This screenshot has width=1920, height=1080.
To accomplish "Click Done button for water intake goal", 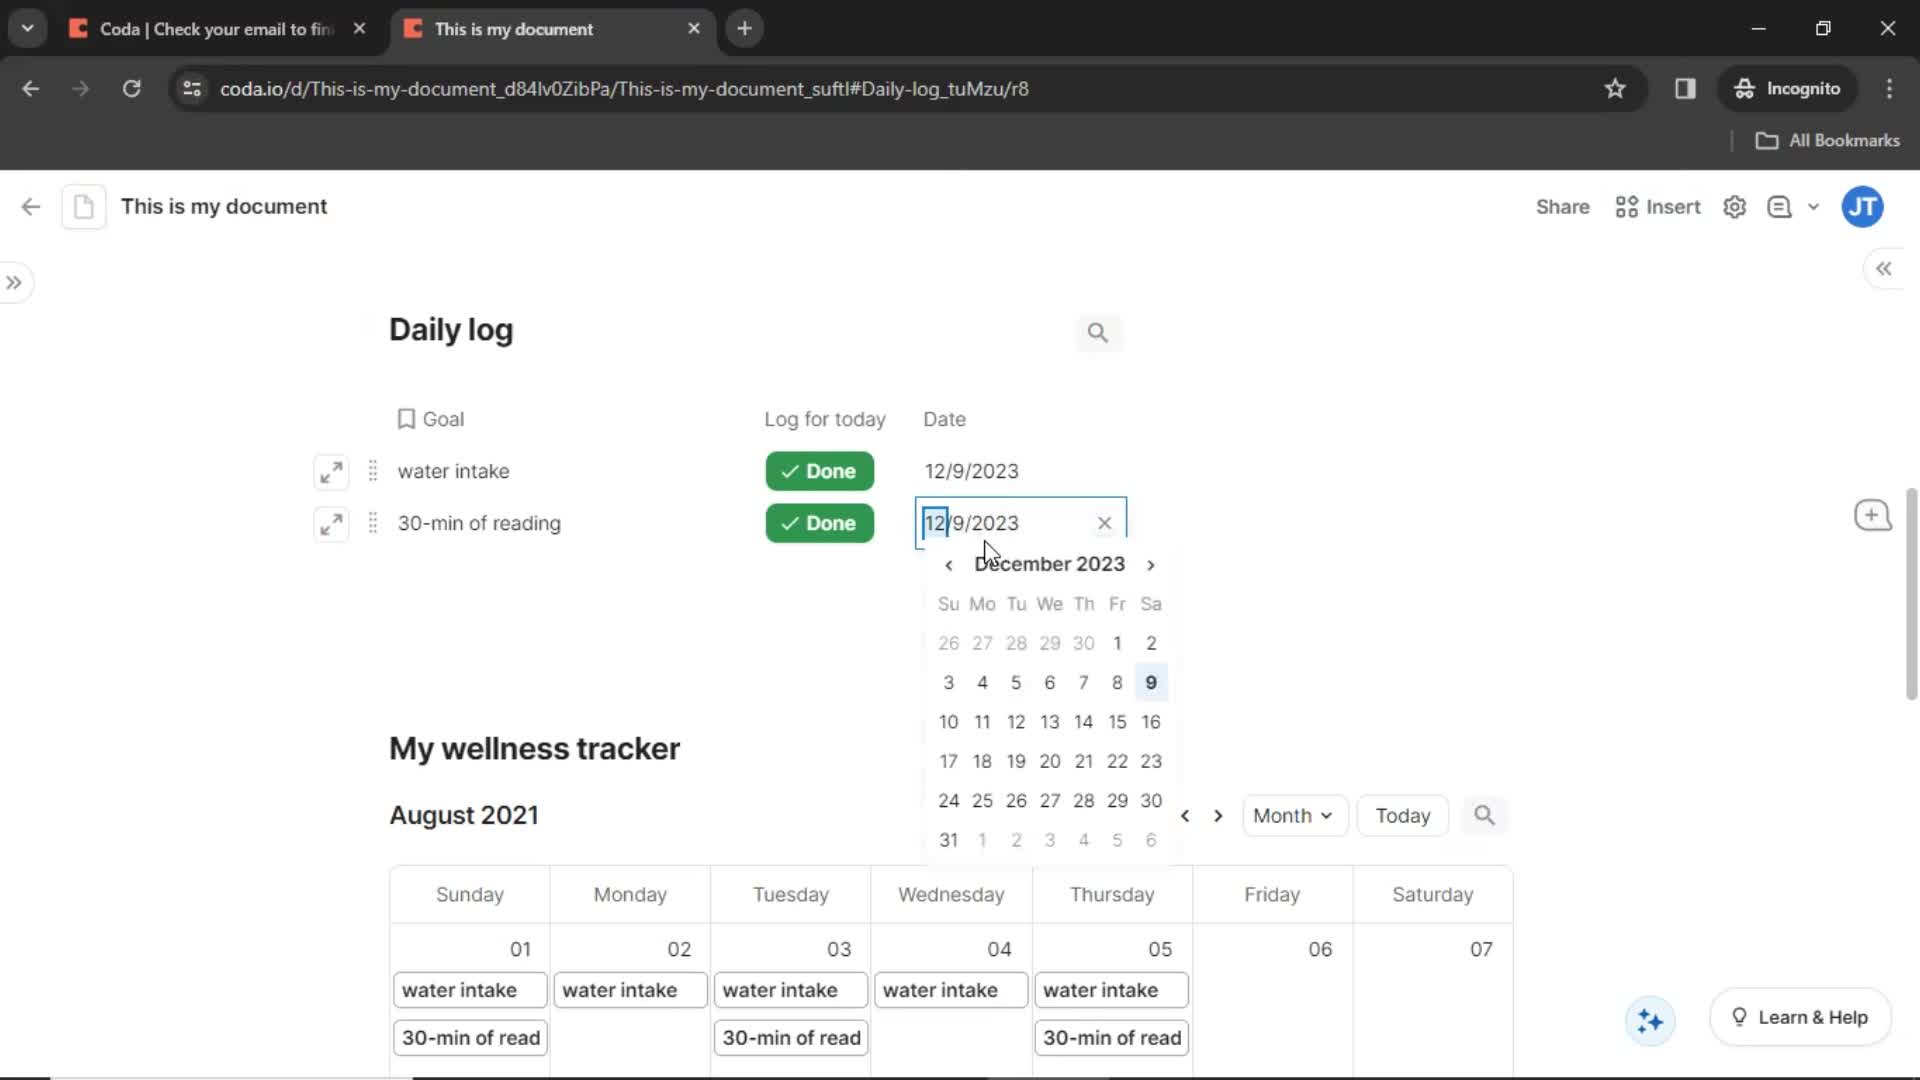I will tap(820, 471).
